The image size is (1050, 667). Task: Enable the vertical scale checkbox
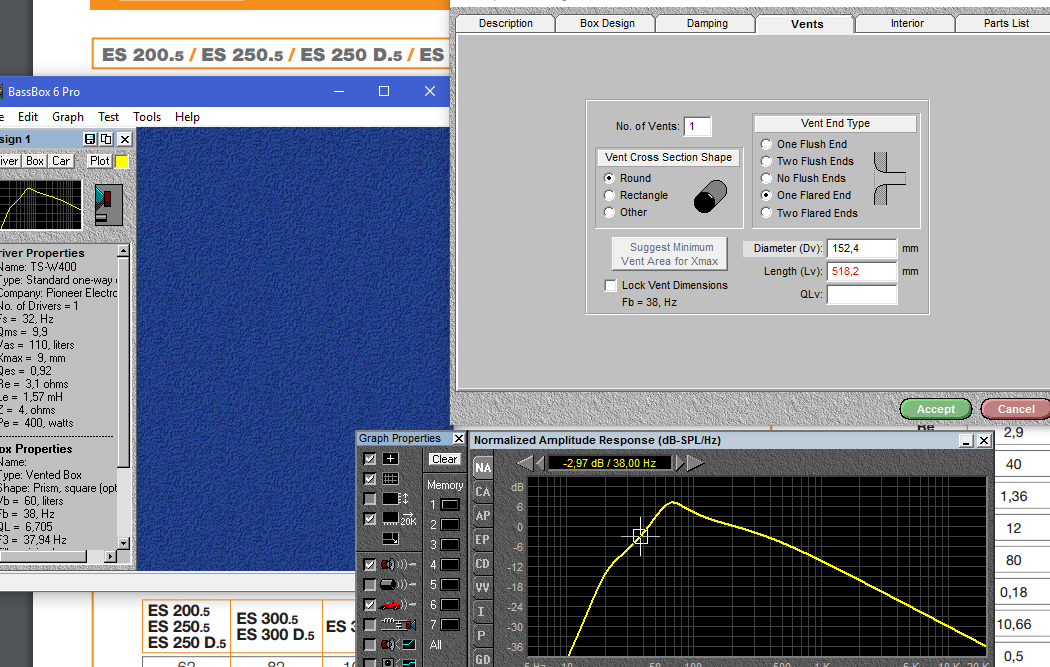coord(370,499)
